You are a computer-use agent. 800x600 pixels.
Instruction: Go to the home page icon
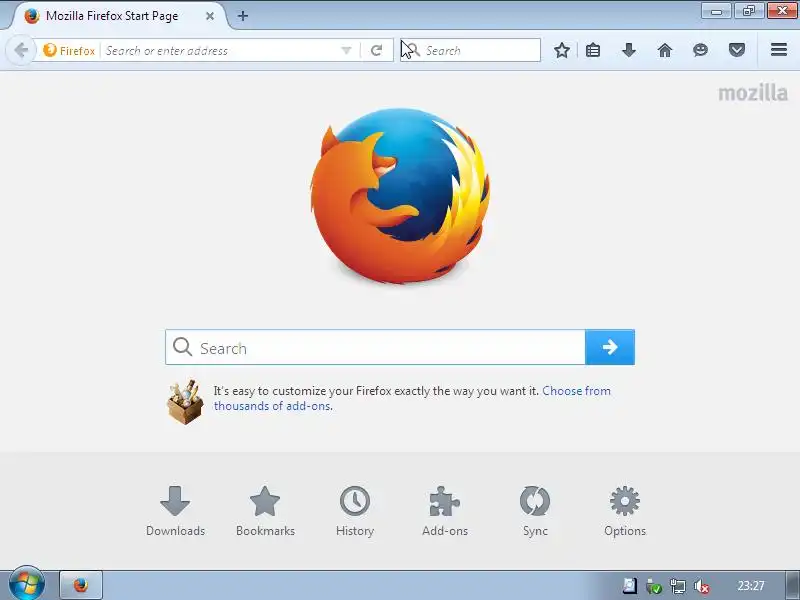tap(665, 51)
